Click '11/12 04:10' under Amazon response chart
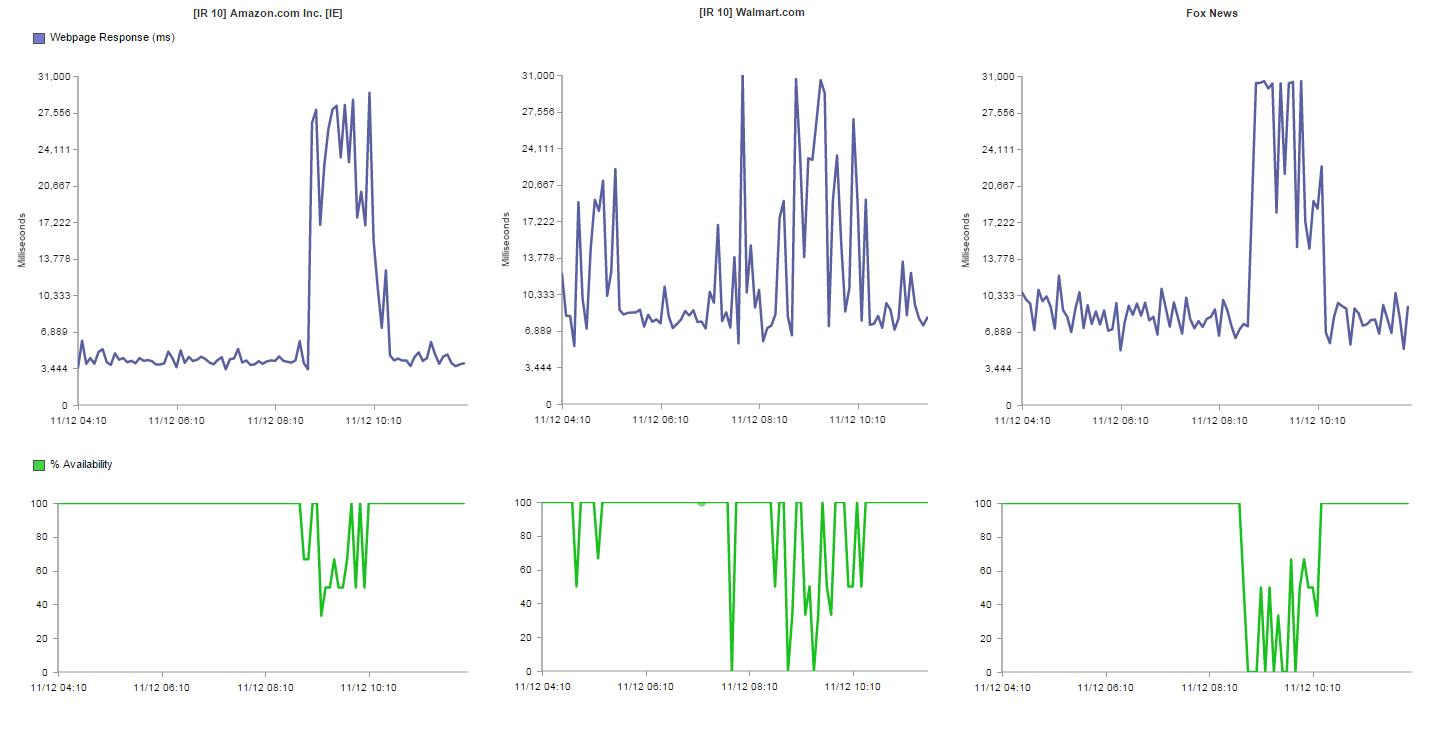1431x734 pixels. 78,421
